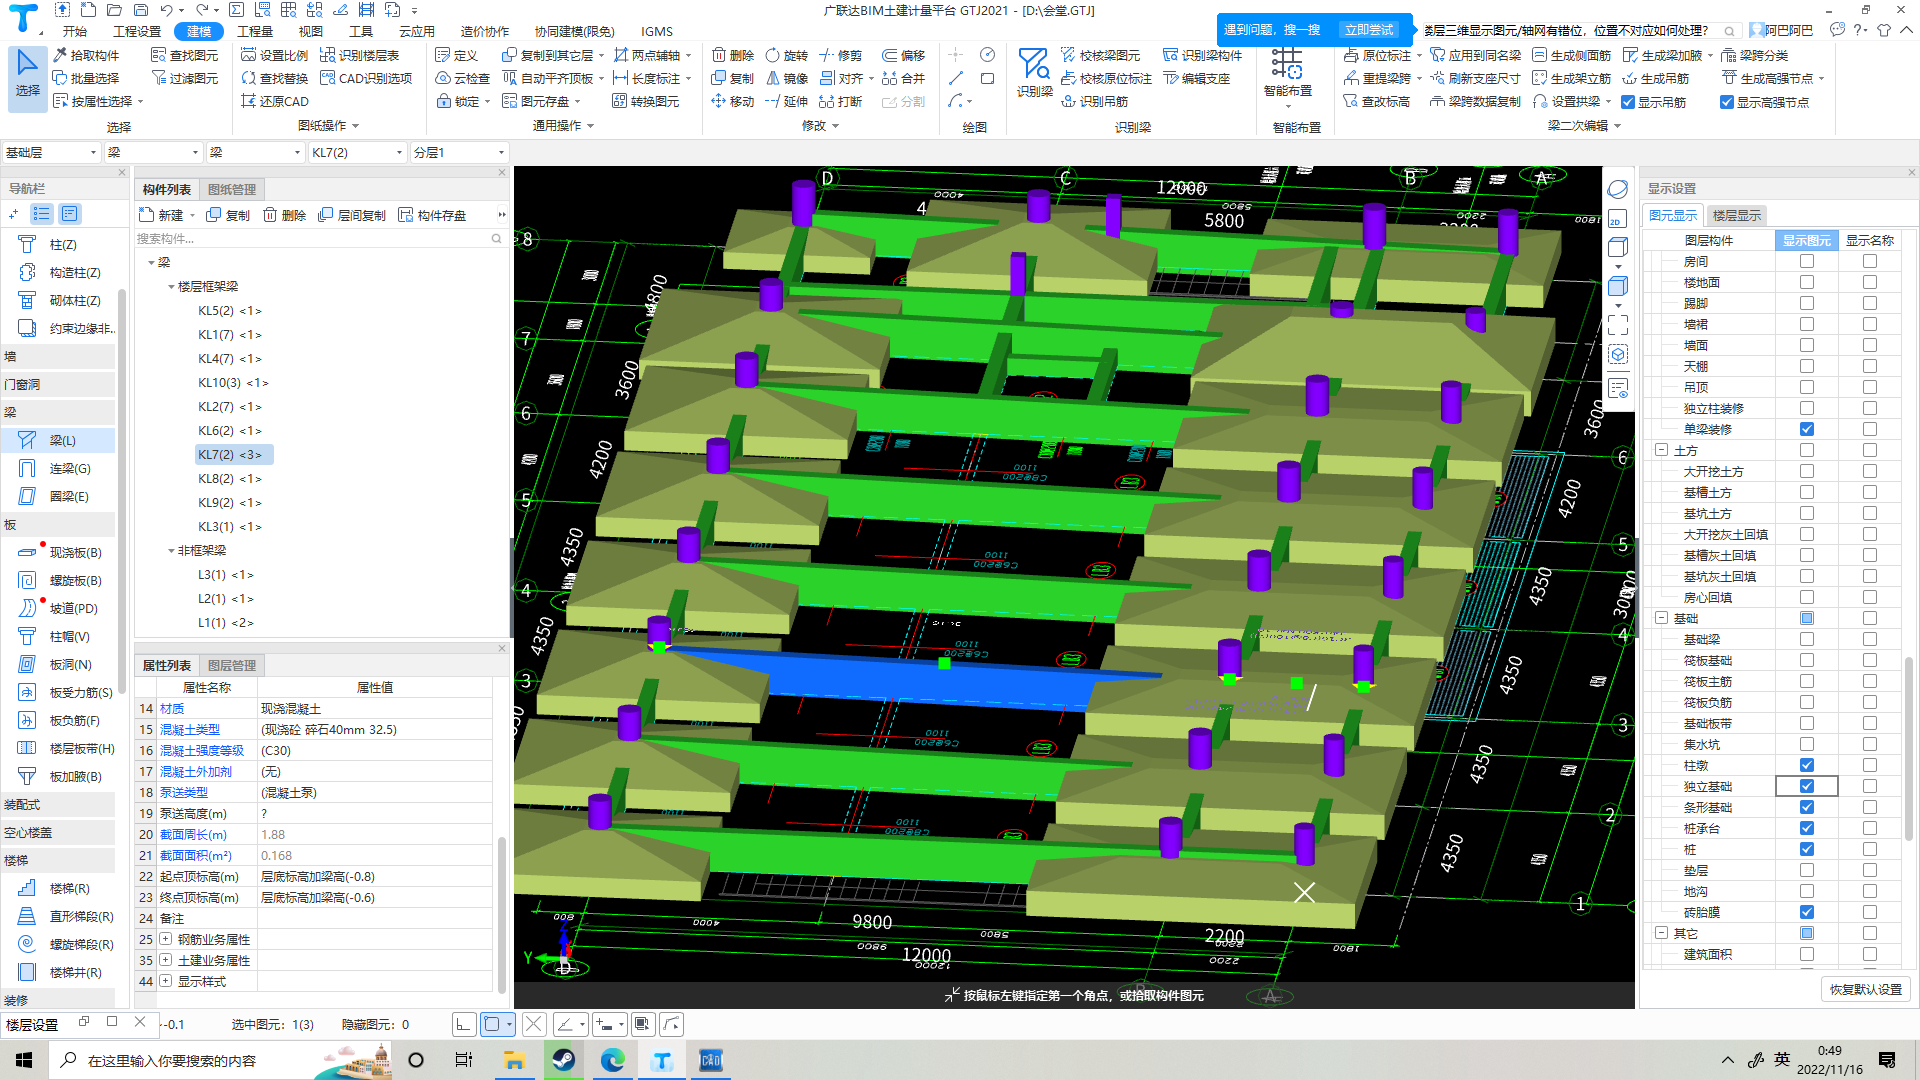This screenshot has width=1920, height=1080.
Task: Click the orbit view icon beside viewport
Action: (x=1617, y=190)
